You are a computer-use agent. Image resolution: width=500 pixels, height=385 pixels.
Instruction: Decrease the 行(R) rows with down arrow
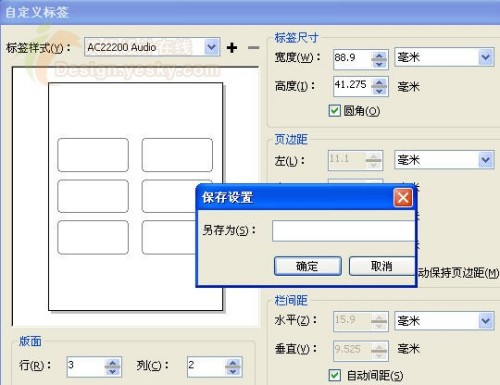click(113, 371)
